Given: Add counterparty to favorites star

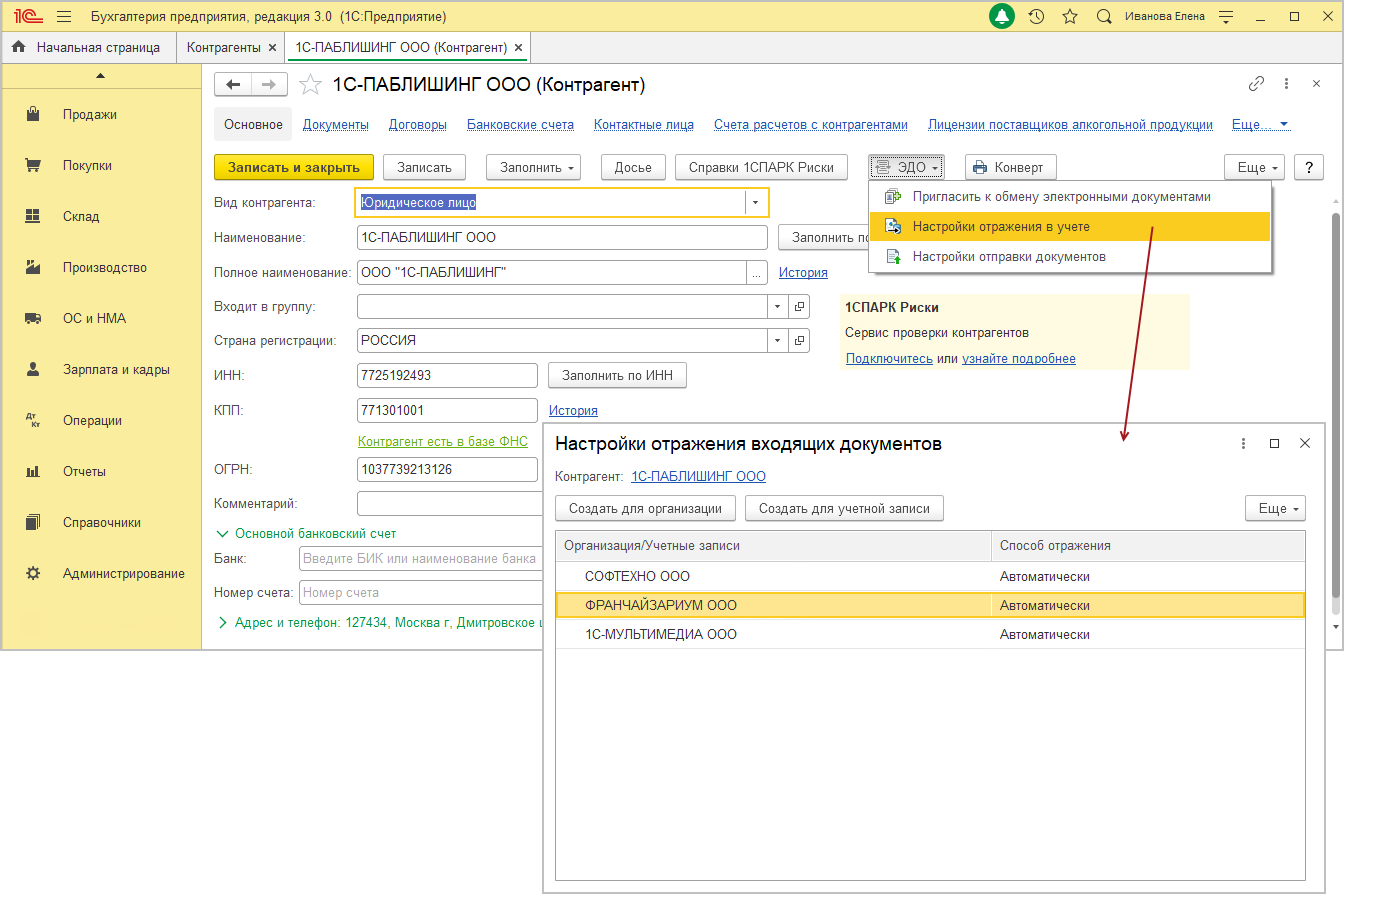Looking at the screenshot, I should (310, 85).
